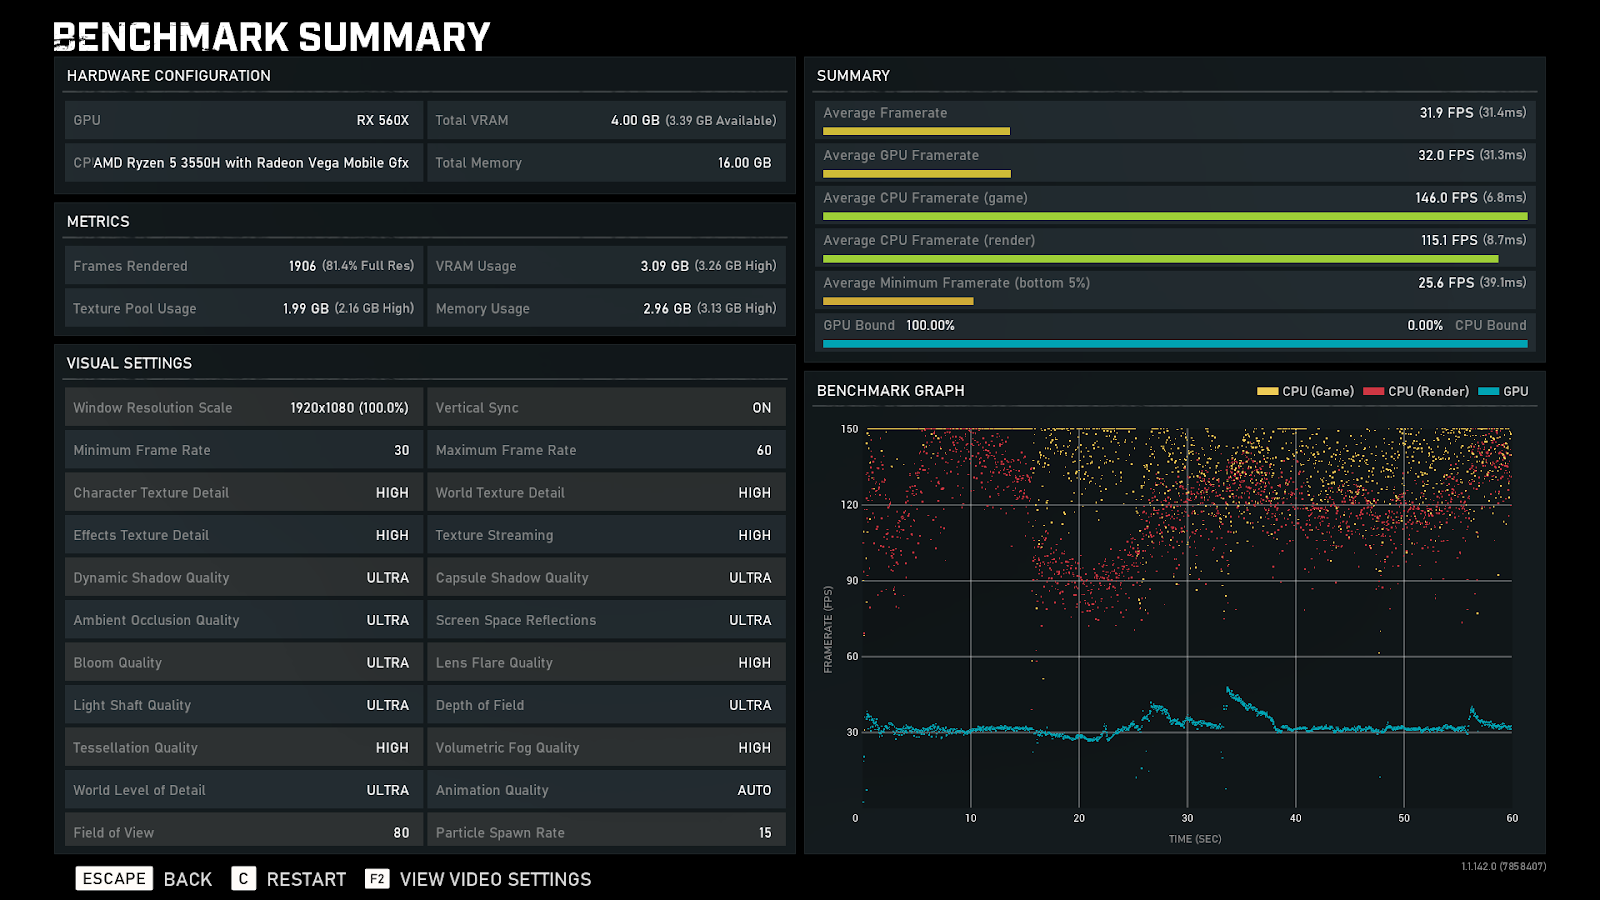
Task: Click the Tessellation Quality row label
Action: (135, 748)
